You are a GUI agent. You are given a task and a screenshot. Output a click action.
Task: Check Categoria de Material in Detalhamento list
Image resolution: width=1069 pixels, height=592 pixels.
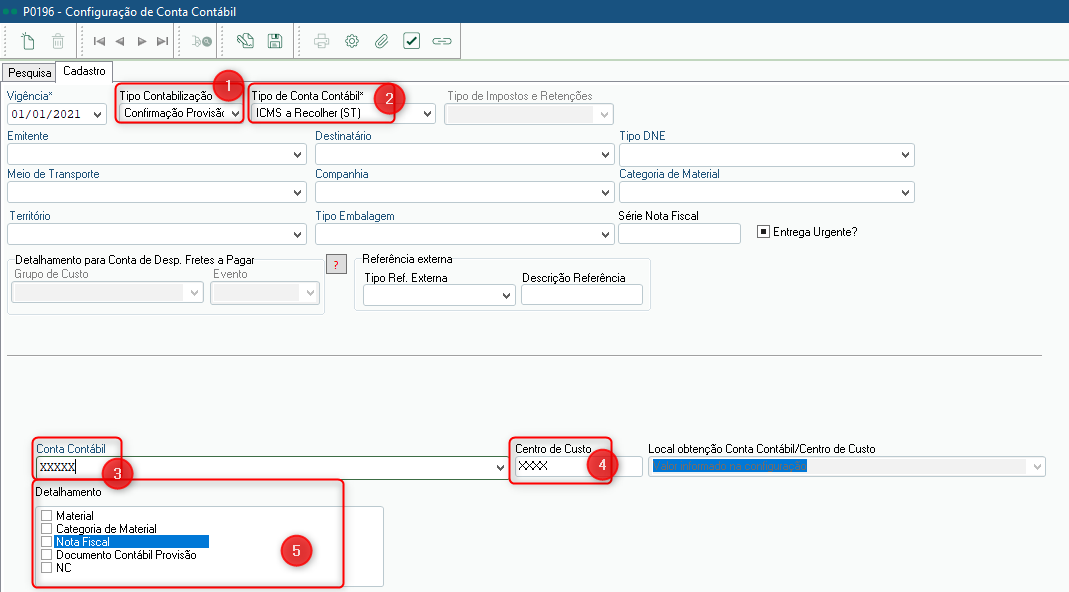(x=46, y=529)
